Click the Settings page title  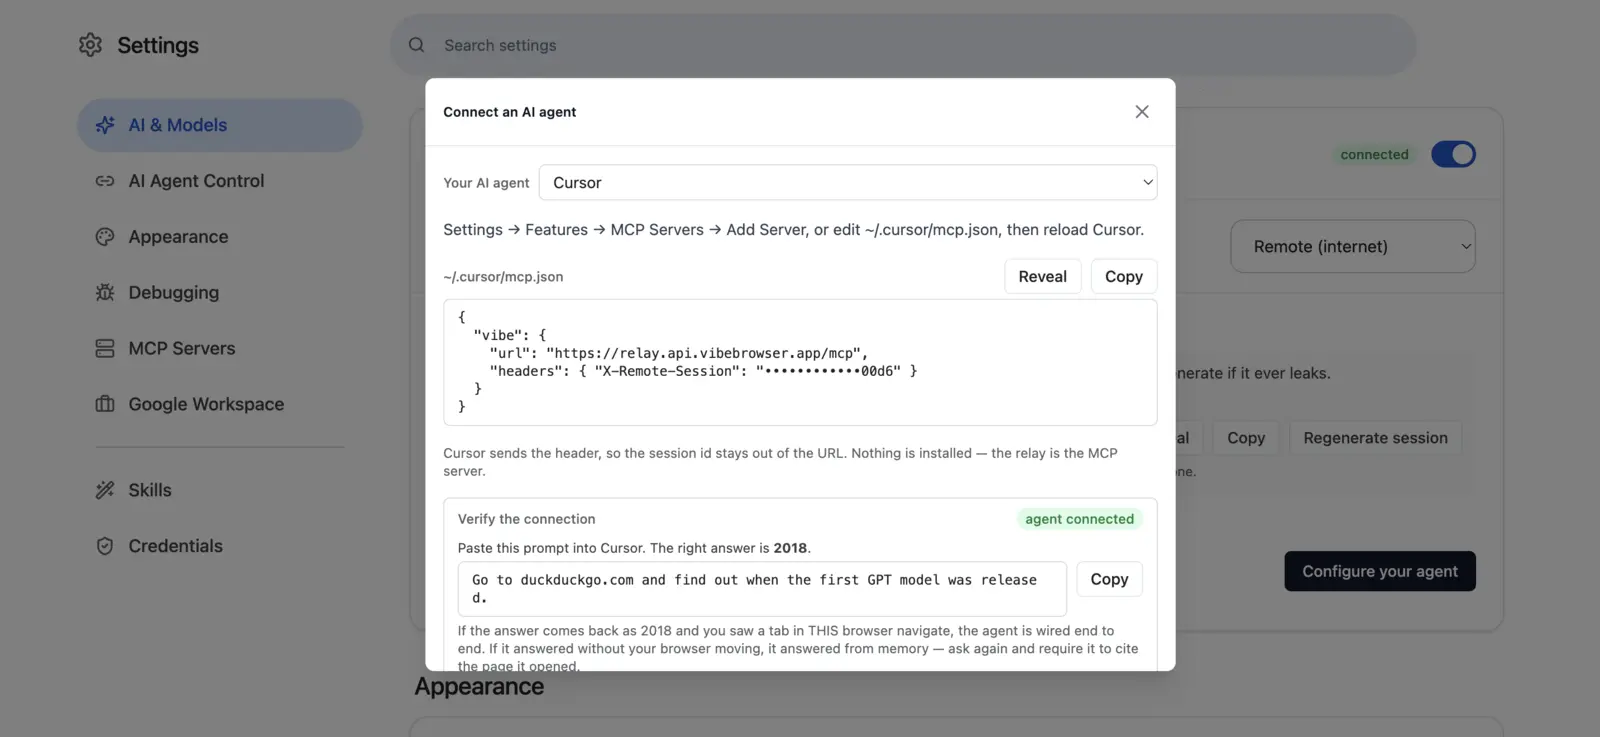[158, 45]
